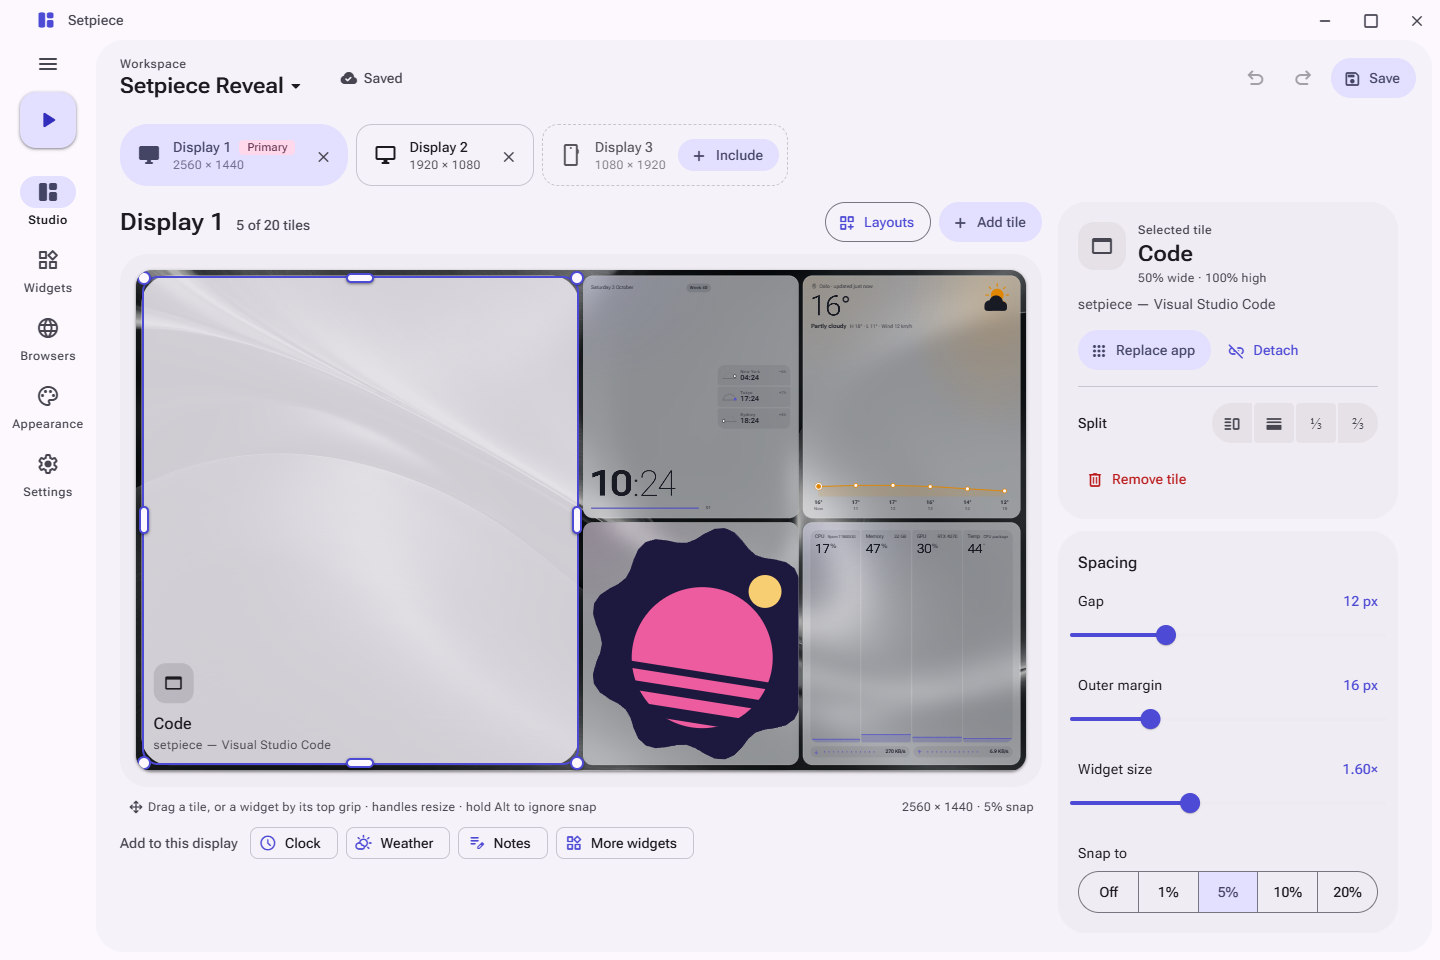Adjust the Widget size slider handle
Screen dimensions: 1440x960
(x=1190, y=803)
